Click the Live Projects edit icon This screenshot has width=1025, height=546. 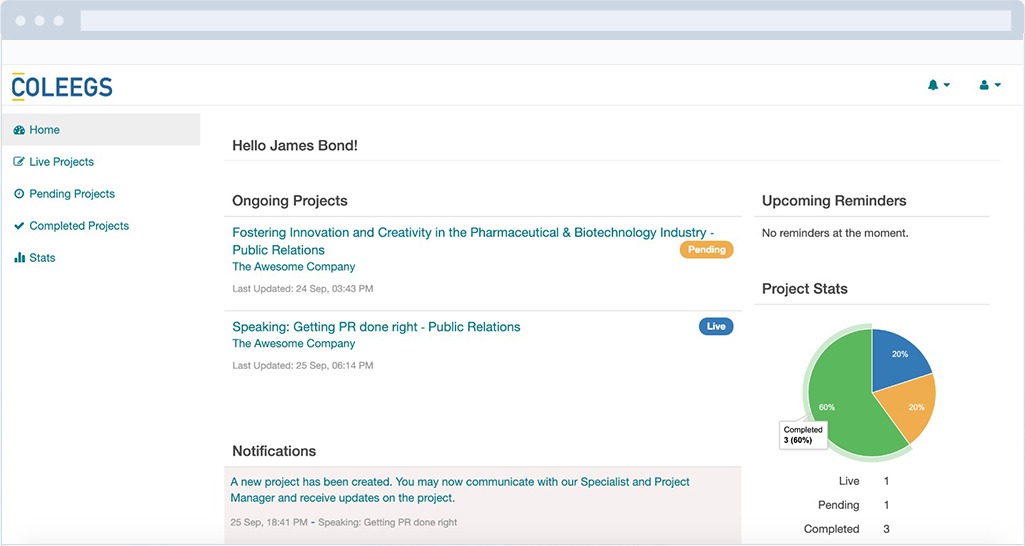(x=19, y=162)
